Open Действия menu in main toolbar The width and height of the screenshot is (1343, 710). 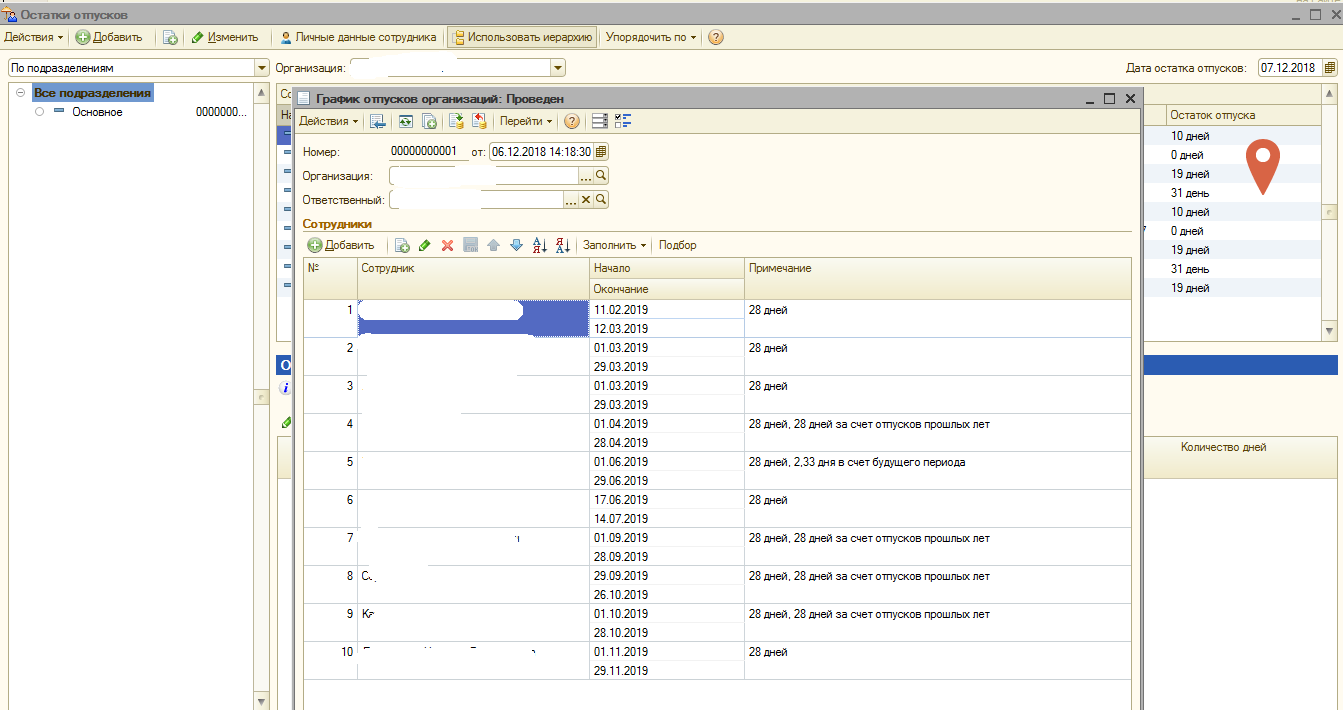point(33,37)
